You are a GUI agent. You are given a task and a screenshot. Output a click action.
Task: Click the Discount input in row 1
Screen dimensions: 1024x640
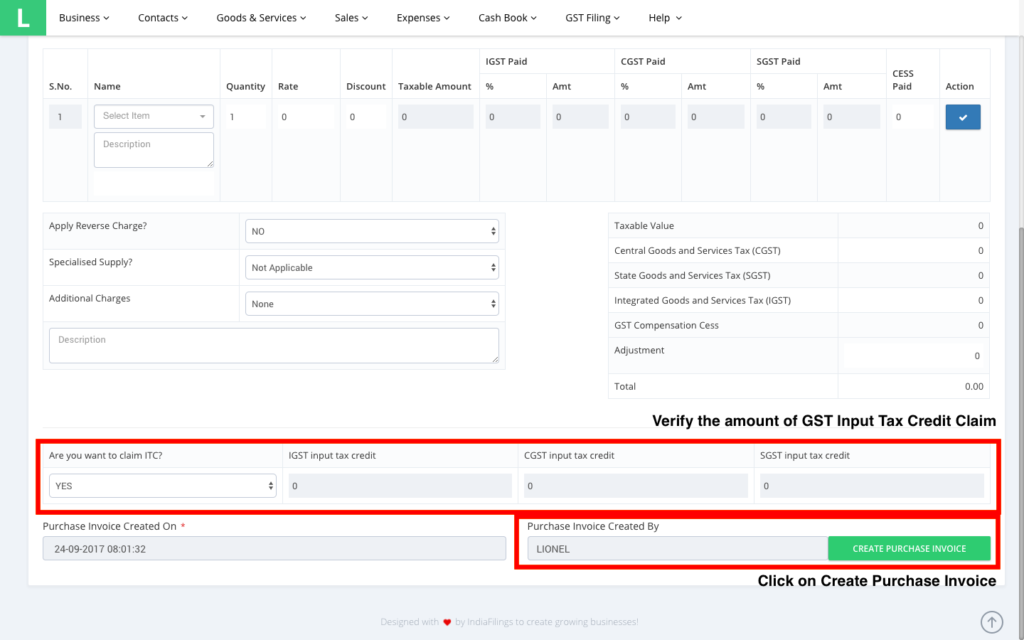click(366, 117)
